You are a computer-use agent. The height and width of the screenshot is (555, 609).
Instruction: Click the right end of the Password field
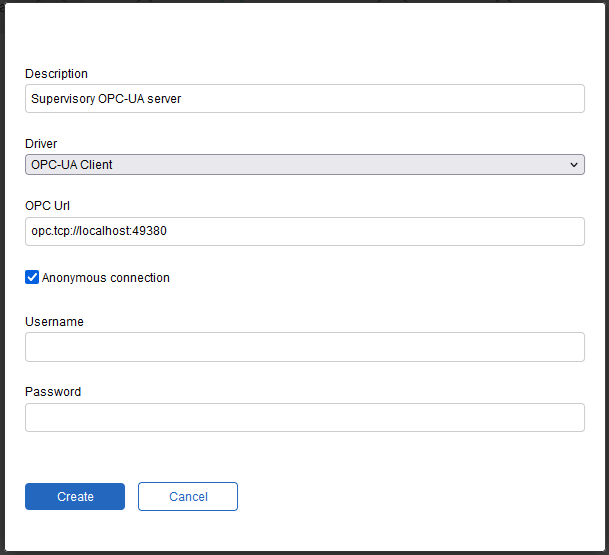tap(572, 417)
